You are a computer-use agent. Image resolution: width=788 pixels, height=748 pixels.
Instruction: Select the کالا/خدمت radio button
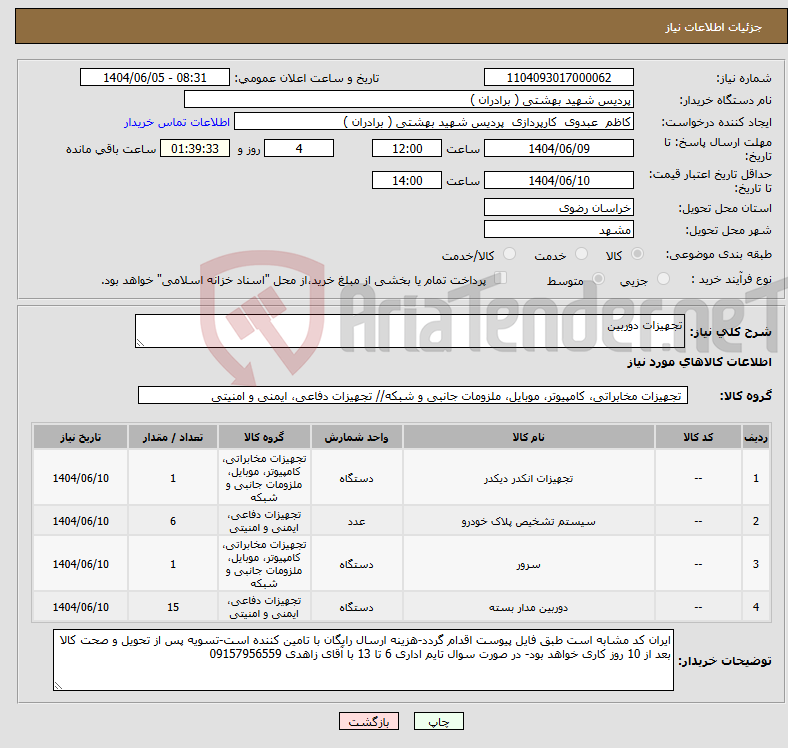[509, 254]
